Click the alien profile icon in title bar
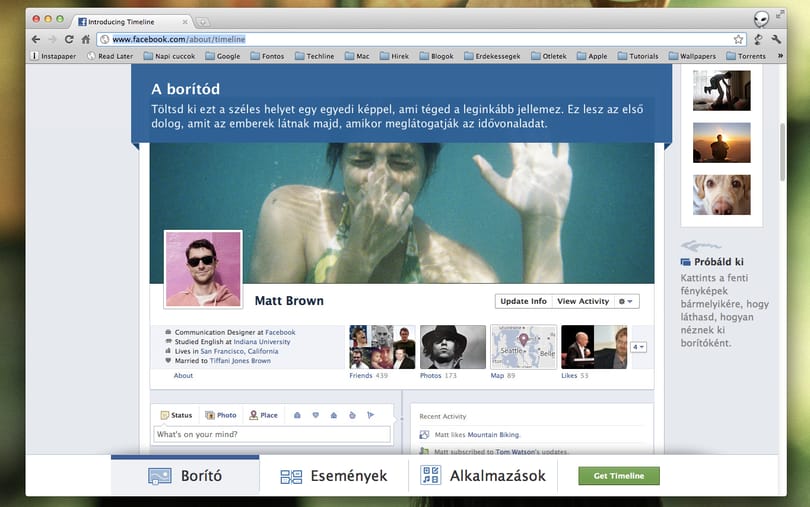810x507 pixels. click(x=761, y=19)
